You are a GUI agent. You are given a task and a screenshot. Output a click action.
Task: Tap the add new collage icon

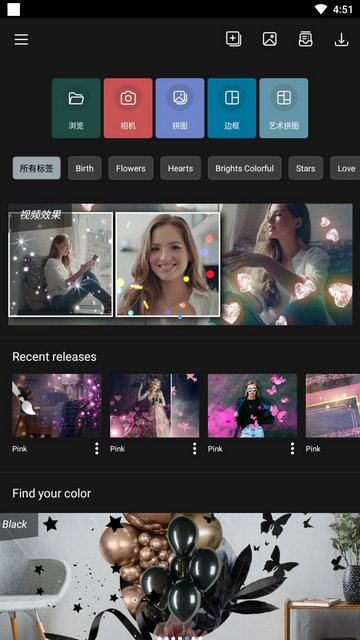click(x=233, y=39)
